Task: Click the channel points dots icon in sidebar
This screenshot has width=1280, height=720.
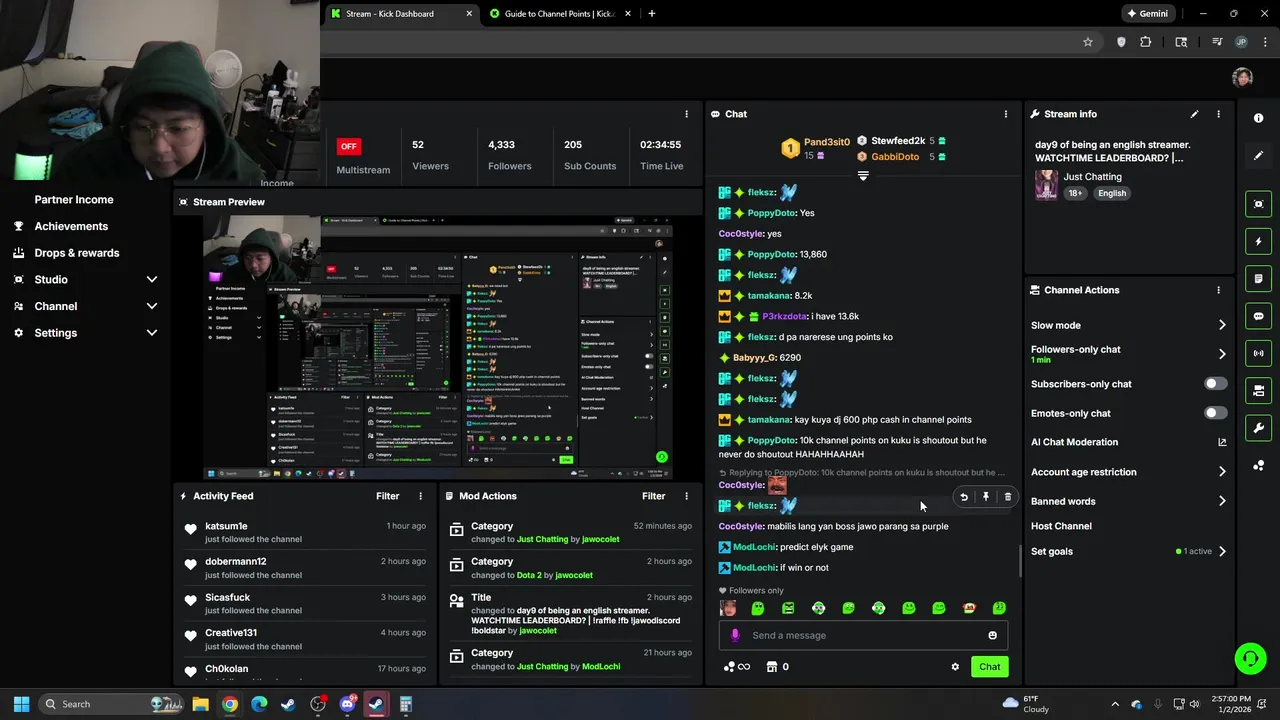Action: (1258, 465)
